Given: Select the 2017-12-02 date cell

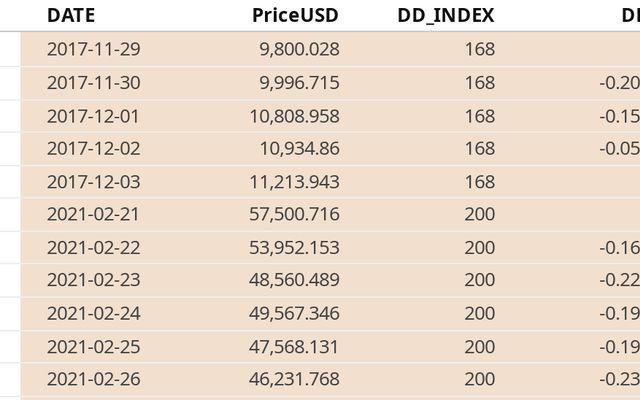Looking at the screenshot, I should tap(93, 148).
